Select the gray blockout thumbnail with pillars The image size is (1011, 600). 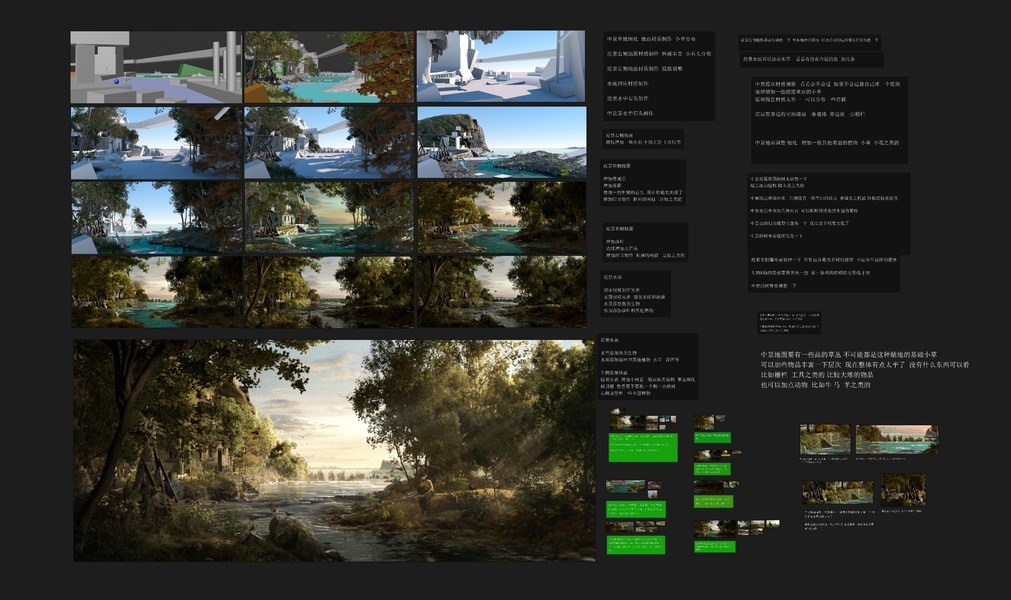156,67
